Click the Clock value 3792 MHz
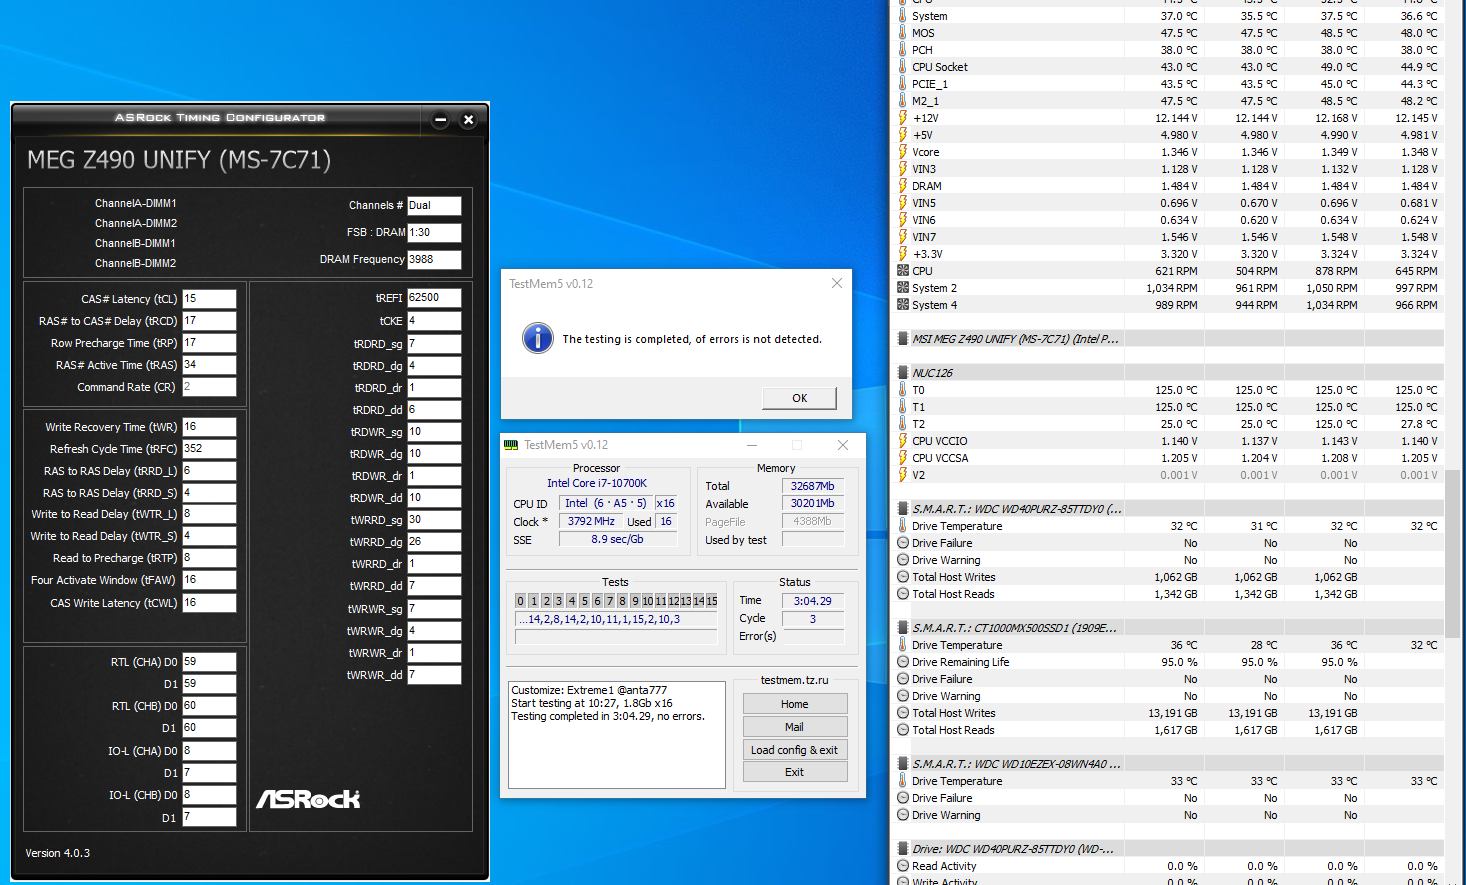Viewport: 1466px width, 885px height. click(591, 521)
